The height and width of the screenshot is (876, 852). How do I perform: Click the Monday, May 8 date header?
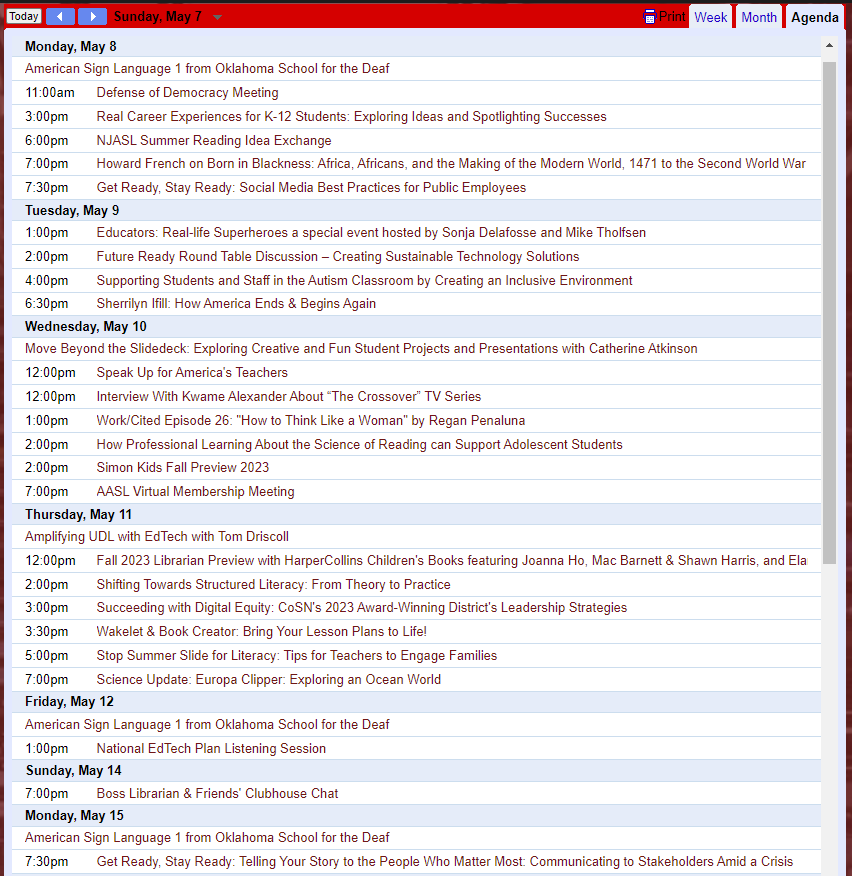point(71,46)
